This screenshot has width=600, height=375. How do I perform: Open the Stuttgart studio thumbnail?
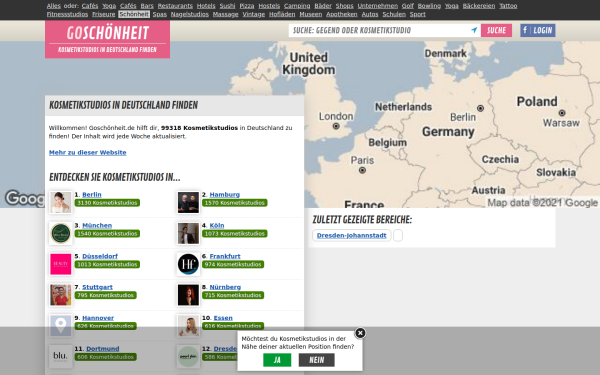point(60,295)
